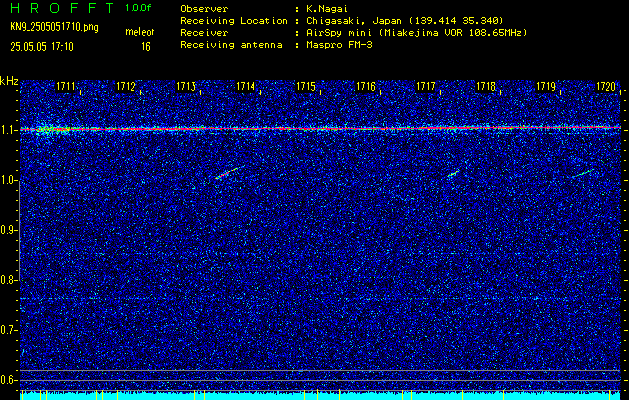Image resolution: width=629 pixels, height=400 pixels.
Task: Click the 0.9 frequency axis label
Action: (x=9, y=230)
